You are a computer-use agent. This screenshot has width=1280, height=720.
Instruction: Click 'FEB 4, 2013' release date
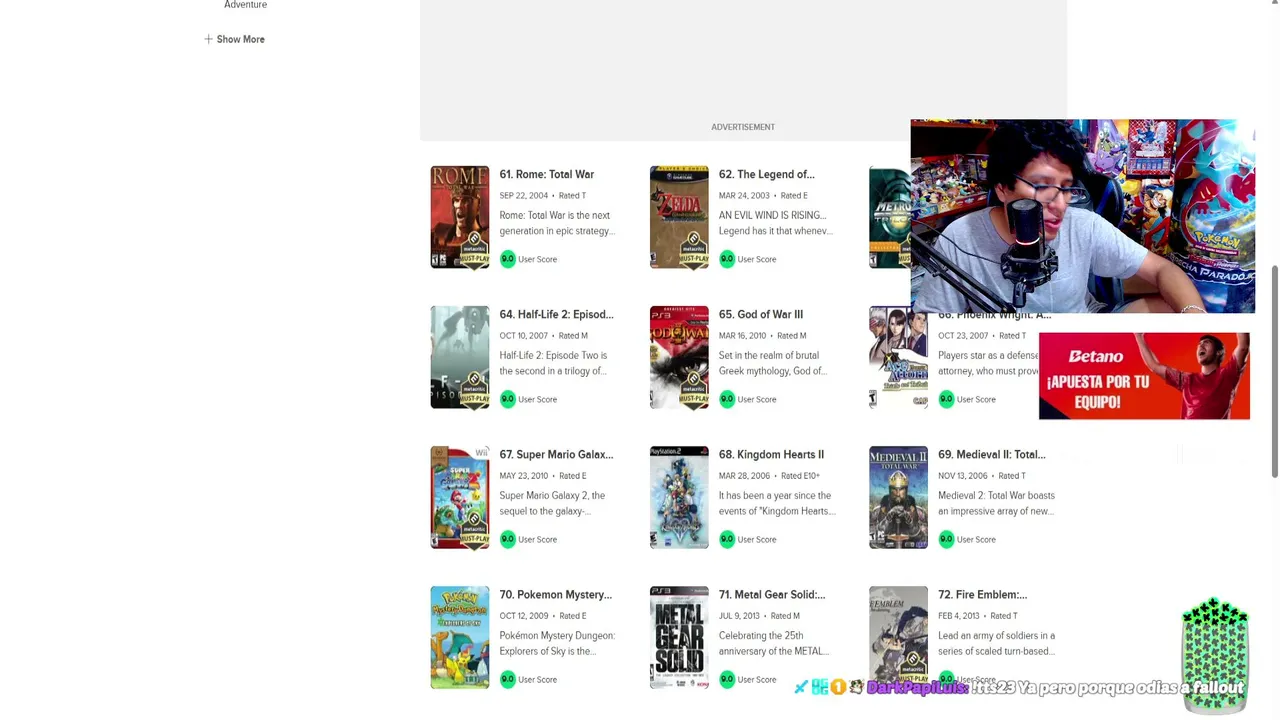958,615
